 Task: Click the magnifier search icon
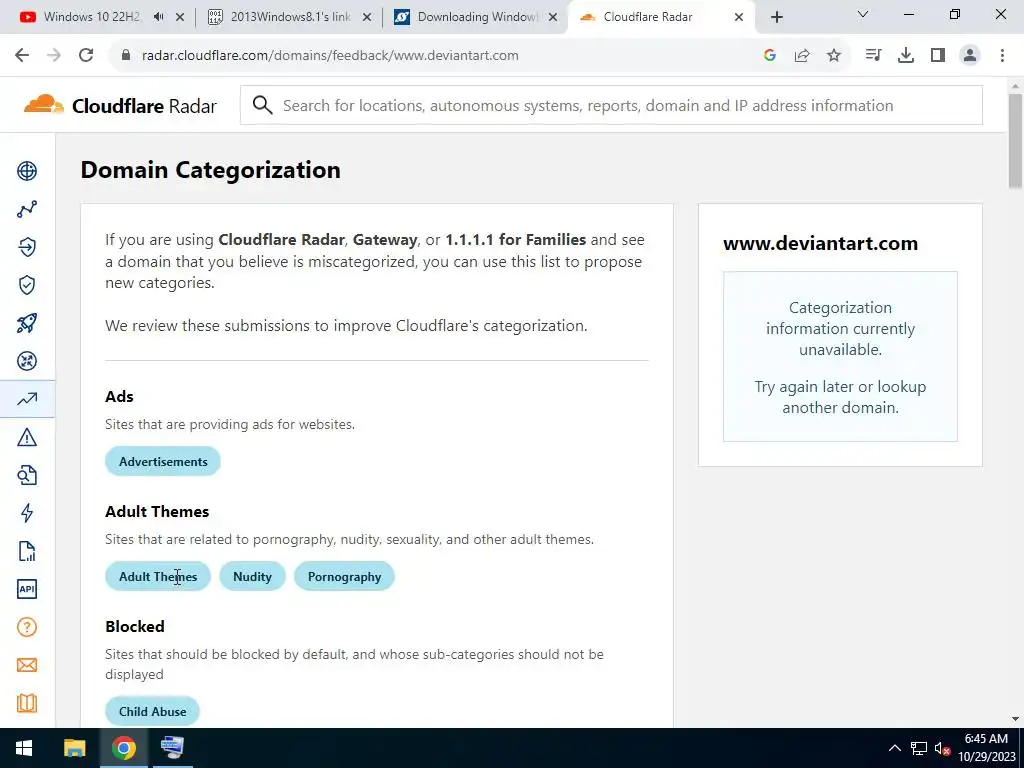(263, 105)
